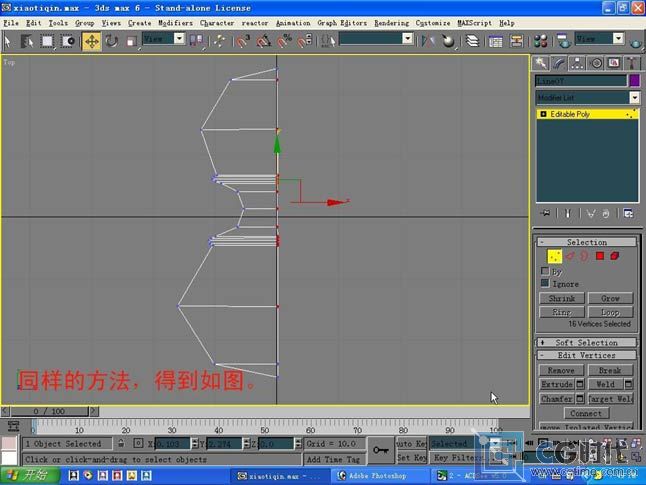Toggle Angle Snap
This screenshot has height=485, width=646.
[x=264, y=41]
